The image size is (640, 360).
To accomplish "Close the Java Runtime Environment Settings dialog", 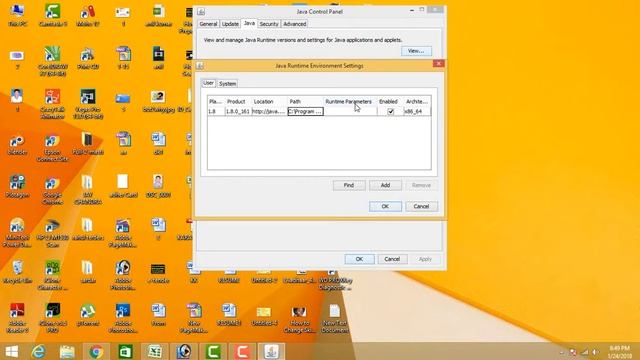I will (438, 64).
